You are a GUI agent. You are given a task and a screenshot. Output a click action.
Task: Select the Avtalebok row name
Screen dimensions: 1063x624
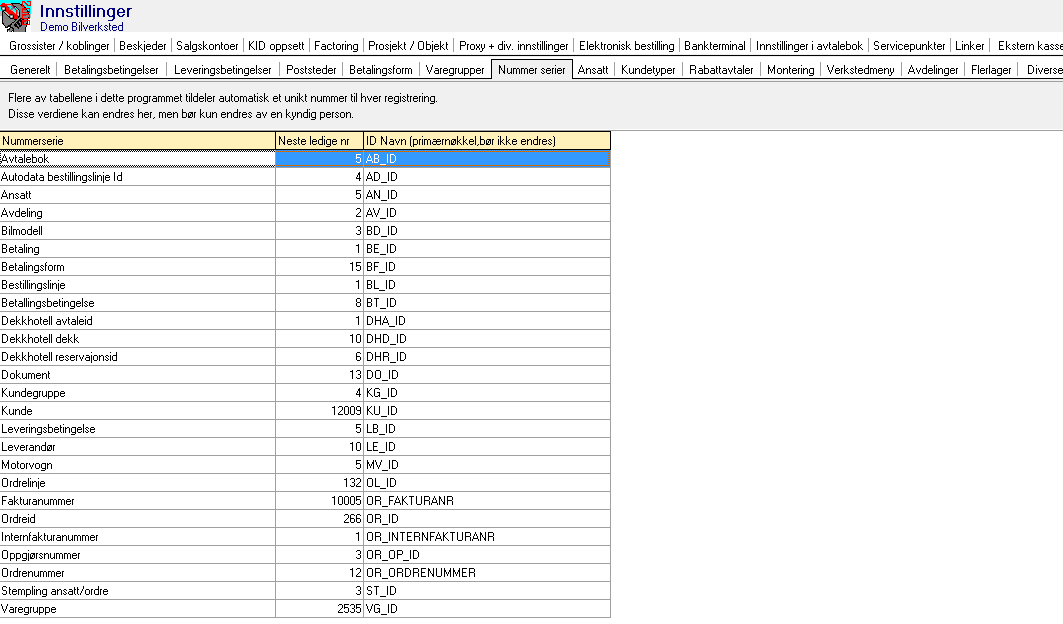pos(138,159)
